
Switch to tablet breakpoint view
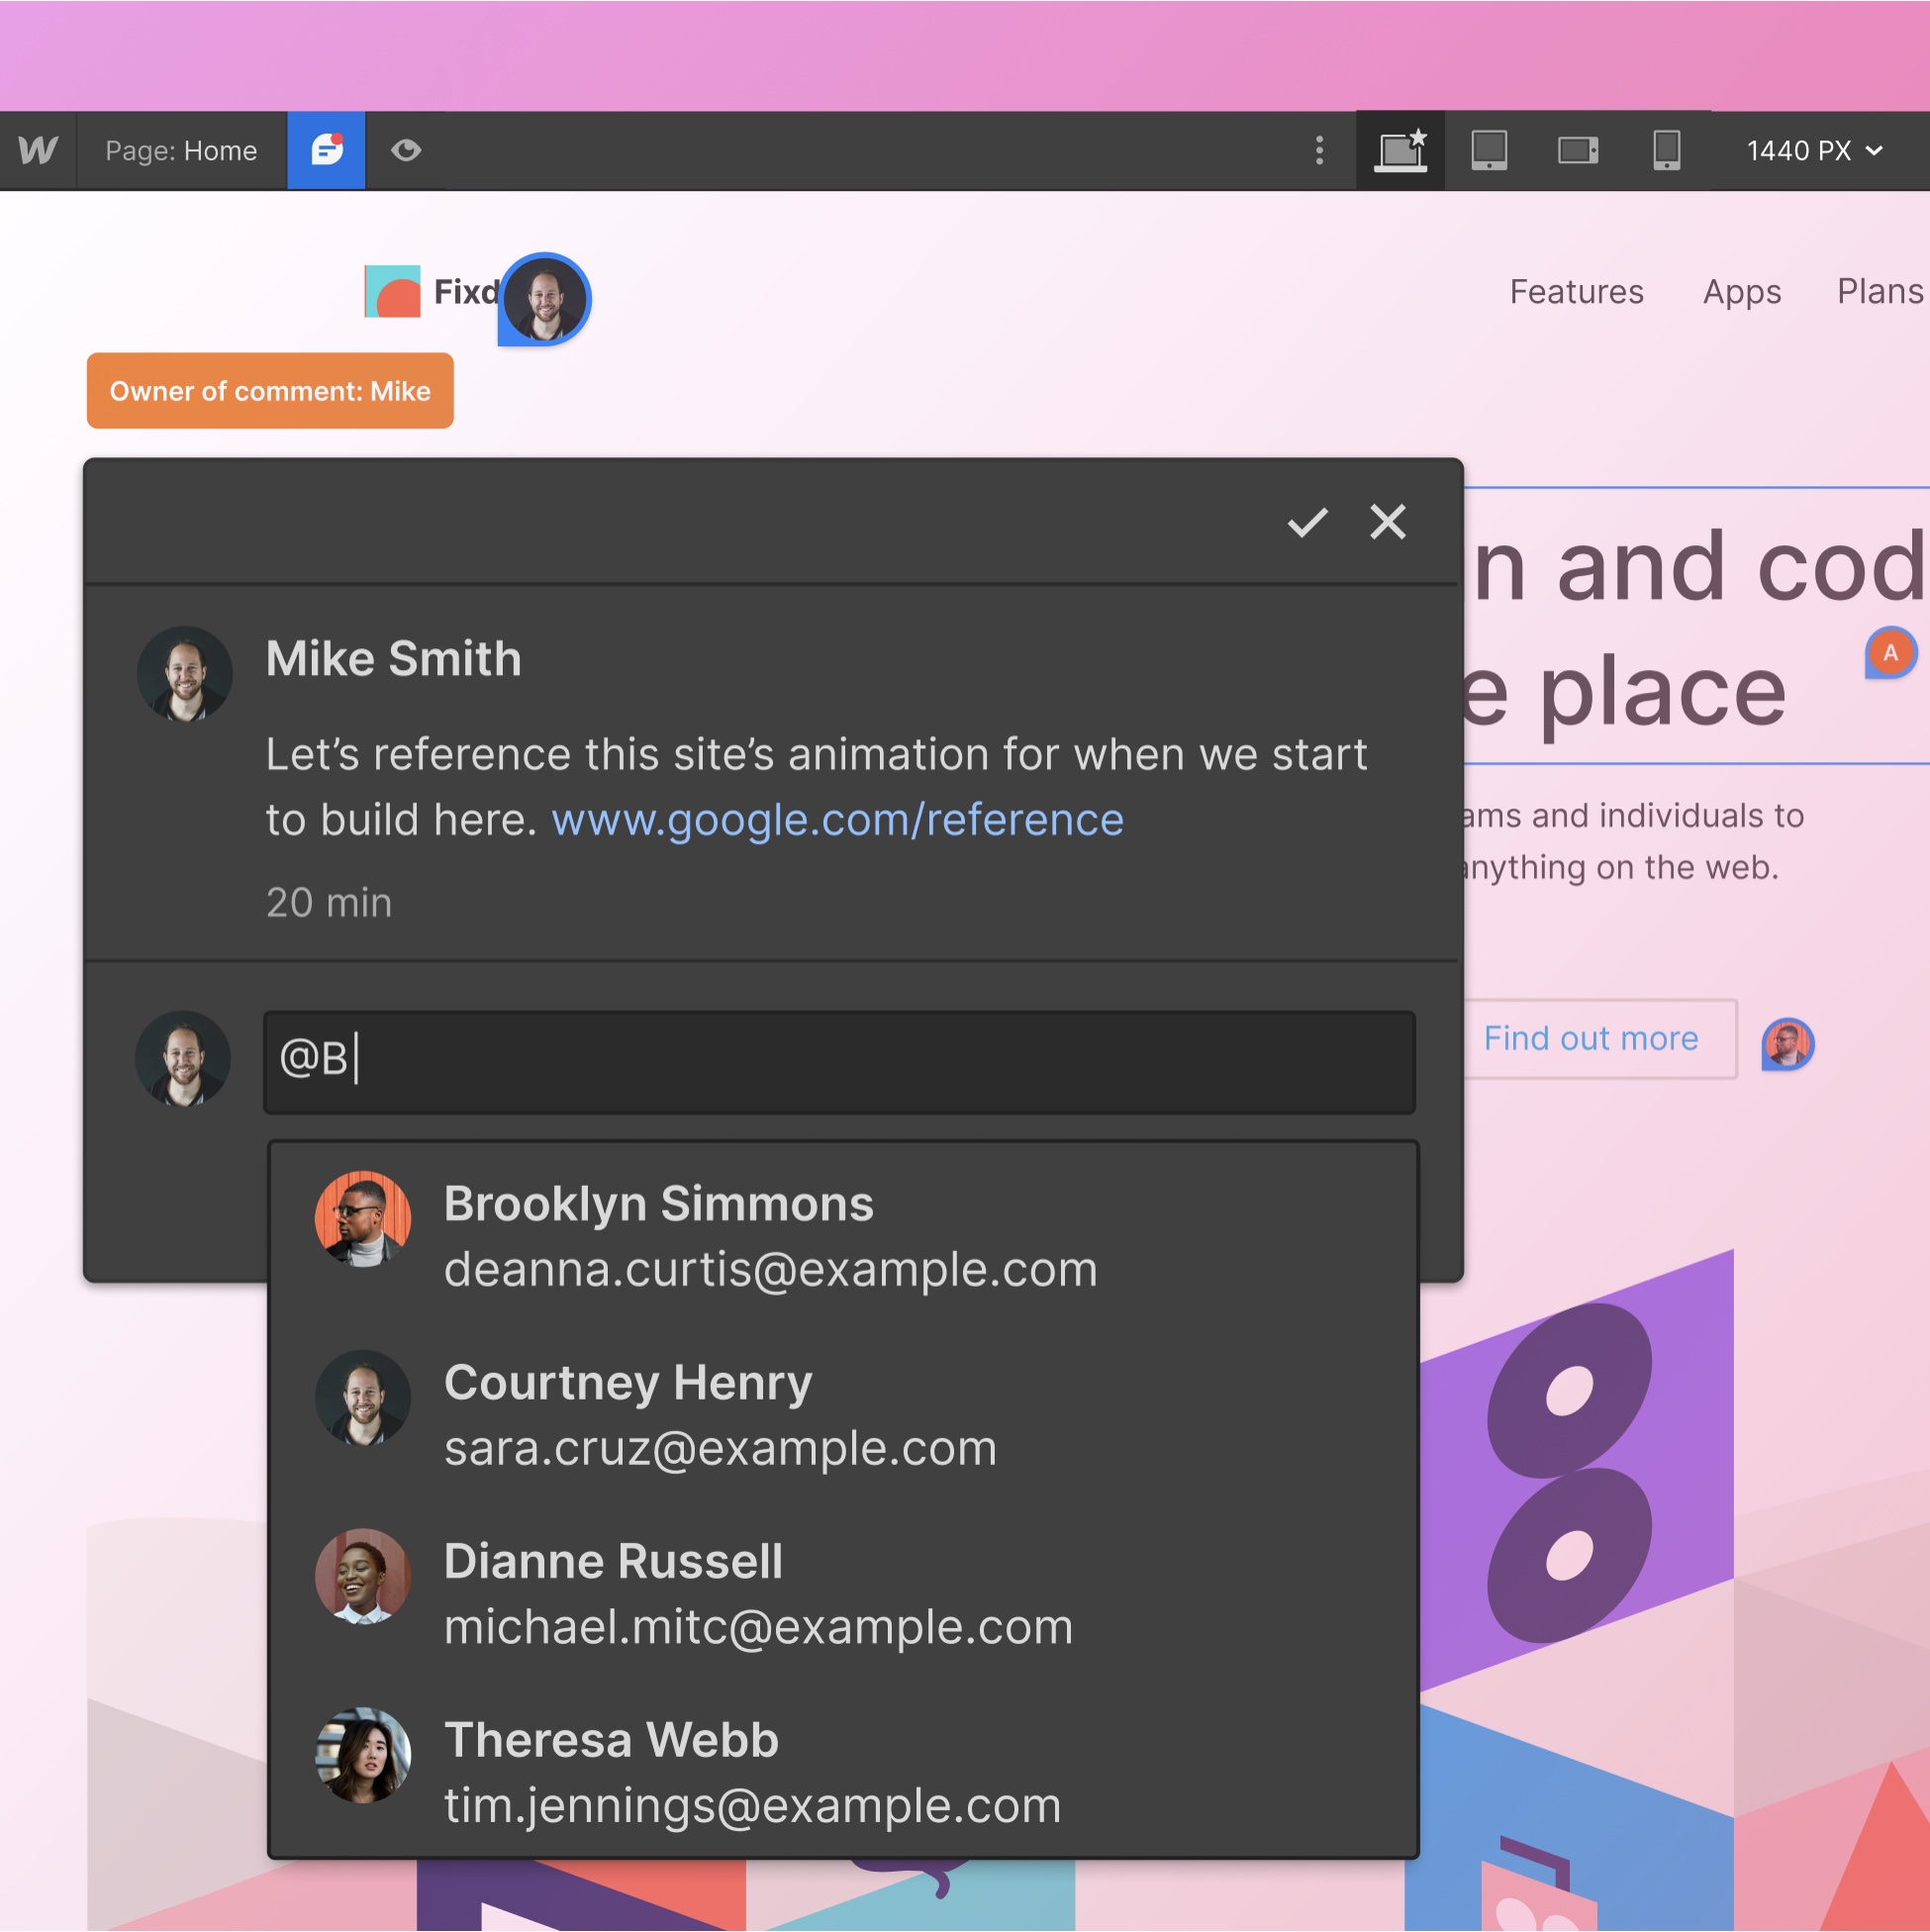(x=1488, y=150)
